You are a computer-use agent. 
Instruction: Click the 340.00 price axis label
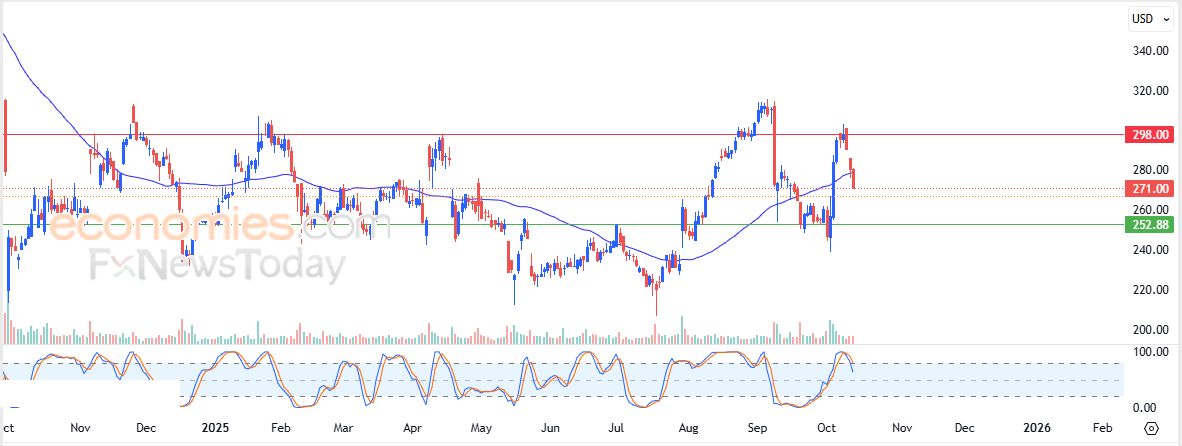(1150, 51)
